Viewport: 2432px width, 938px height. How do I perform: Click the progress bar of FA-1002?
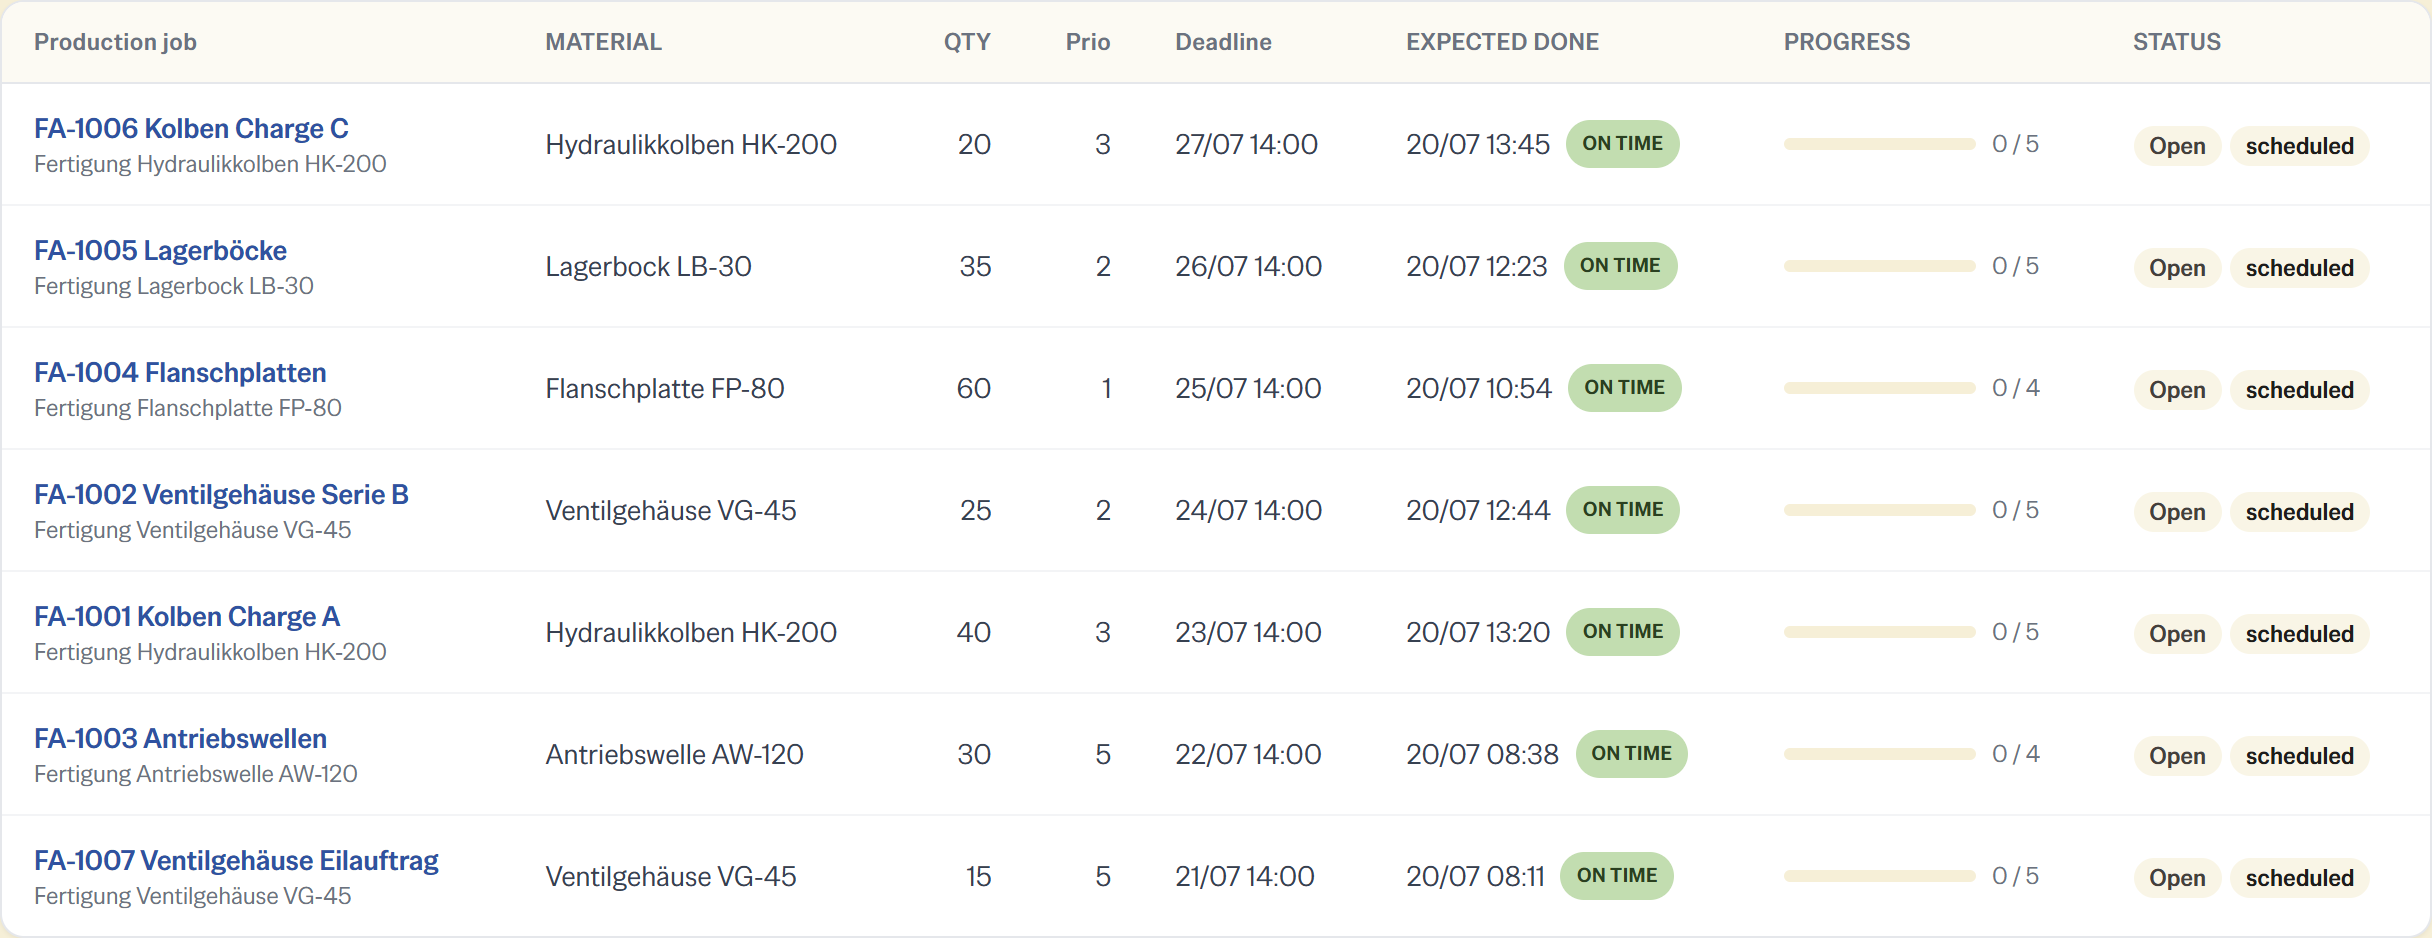point(1879,510)
